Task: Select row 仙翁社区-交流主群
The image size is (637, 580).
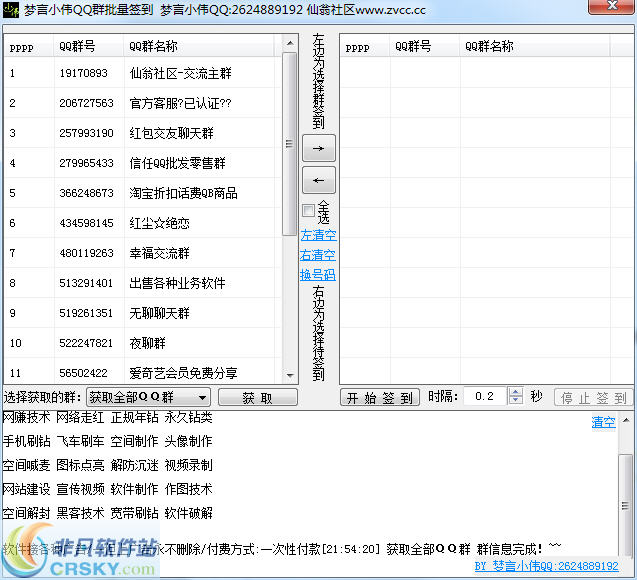Action: [142, 73]
